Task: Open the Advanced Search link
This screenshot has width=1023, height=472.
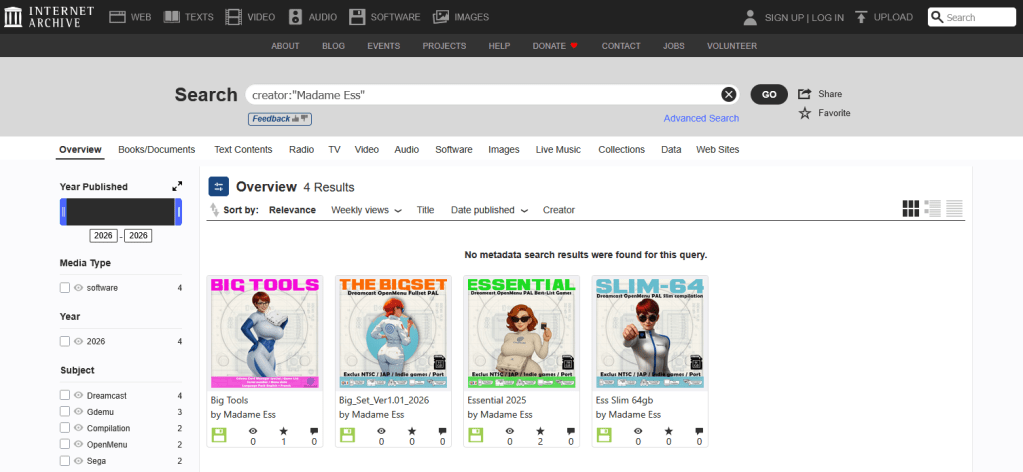Action: [701, 118]
